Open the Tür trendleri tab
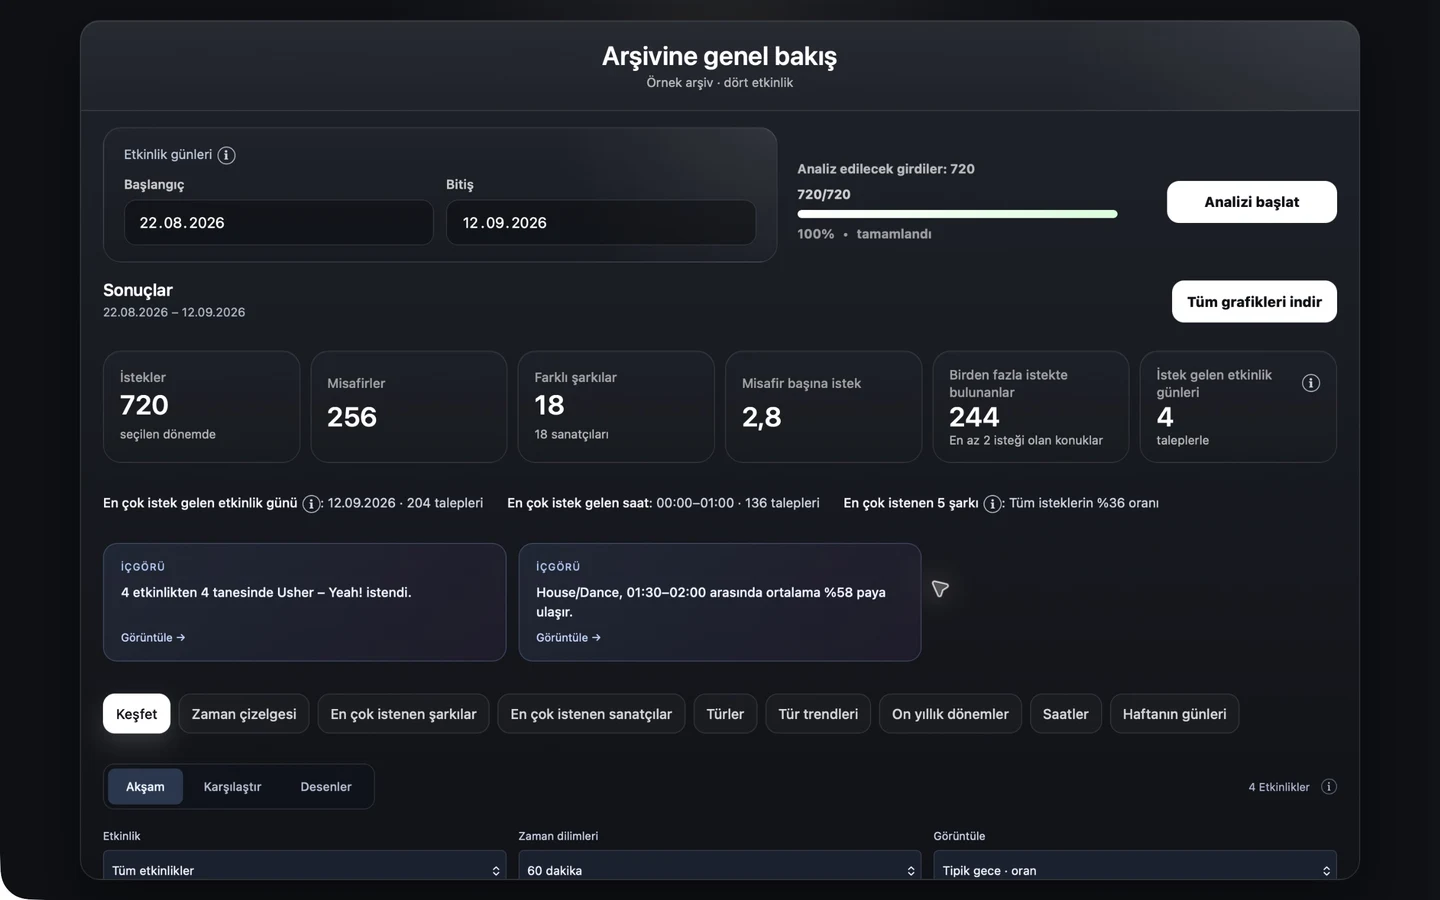1440x900 pixels. pos(818,714)
